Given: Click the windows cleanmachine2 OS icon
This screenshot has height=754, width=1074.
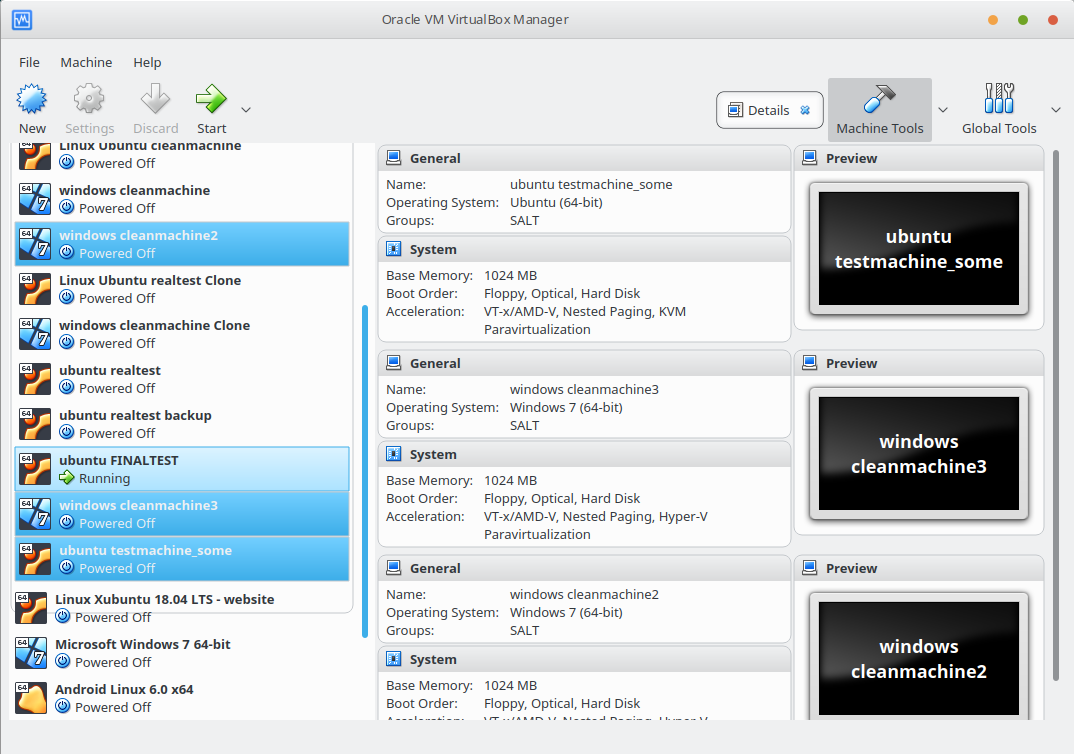Looking at the screenshot, I should click(x=35, y=244).
